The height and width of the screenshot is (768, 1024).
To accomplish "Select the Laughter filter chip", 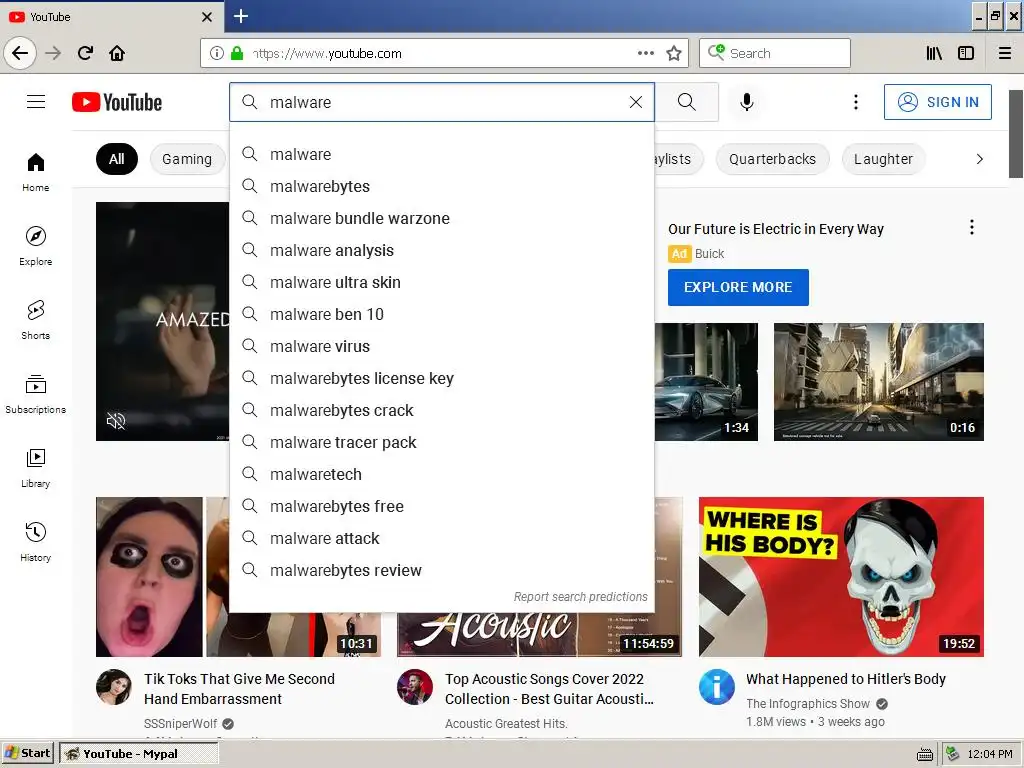I will 883,159.
